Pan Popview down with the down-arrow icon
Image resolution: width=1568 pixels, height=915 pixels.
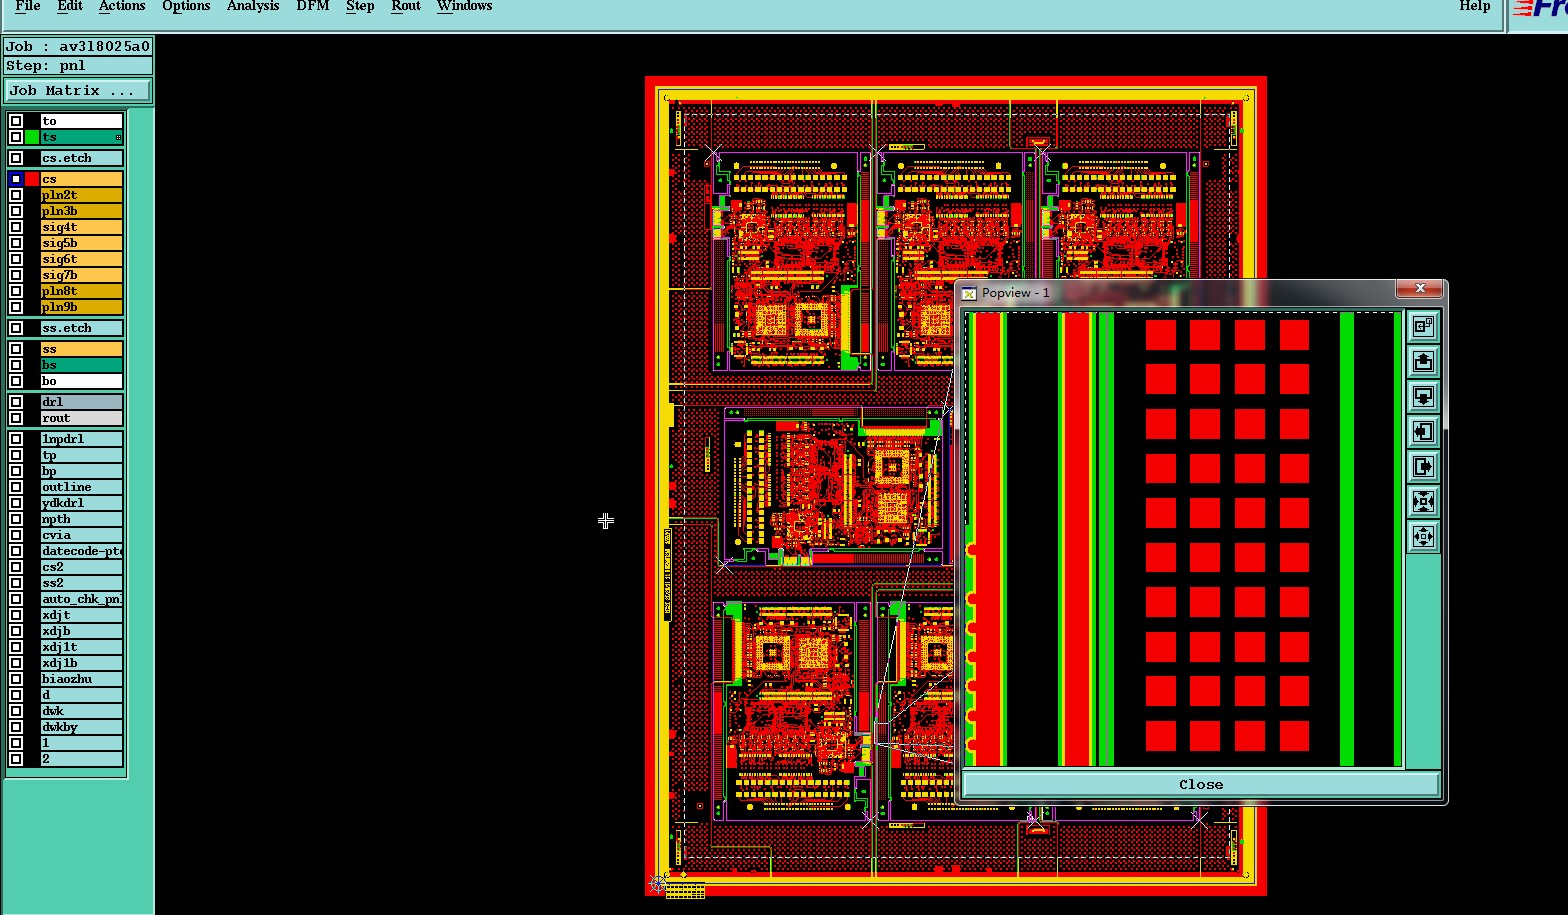coord(1423,396)
